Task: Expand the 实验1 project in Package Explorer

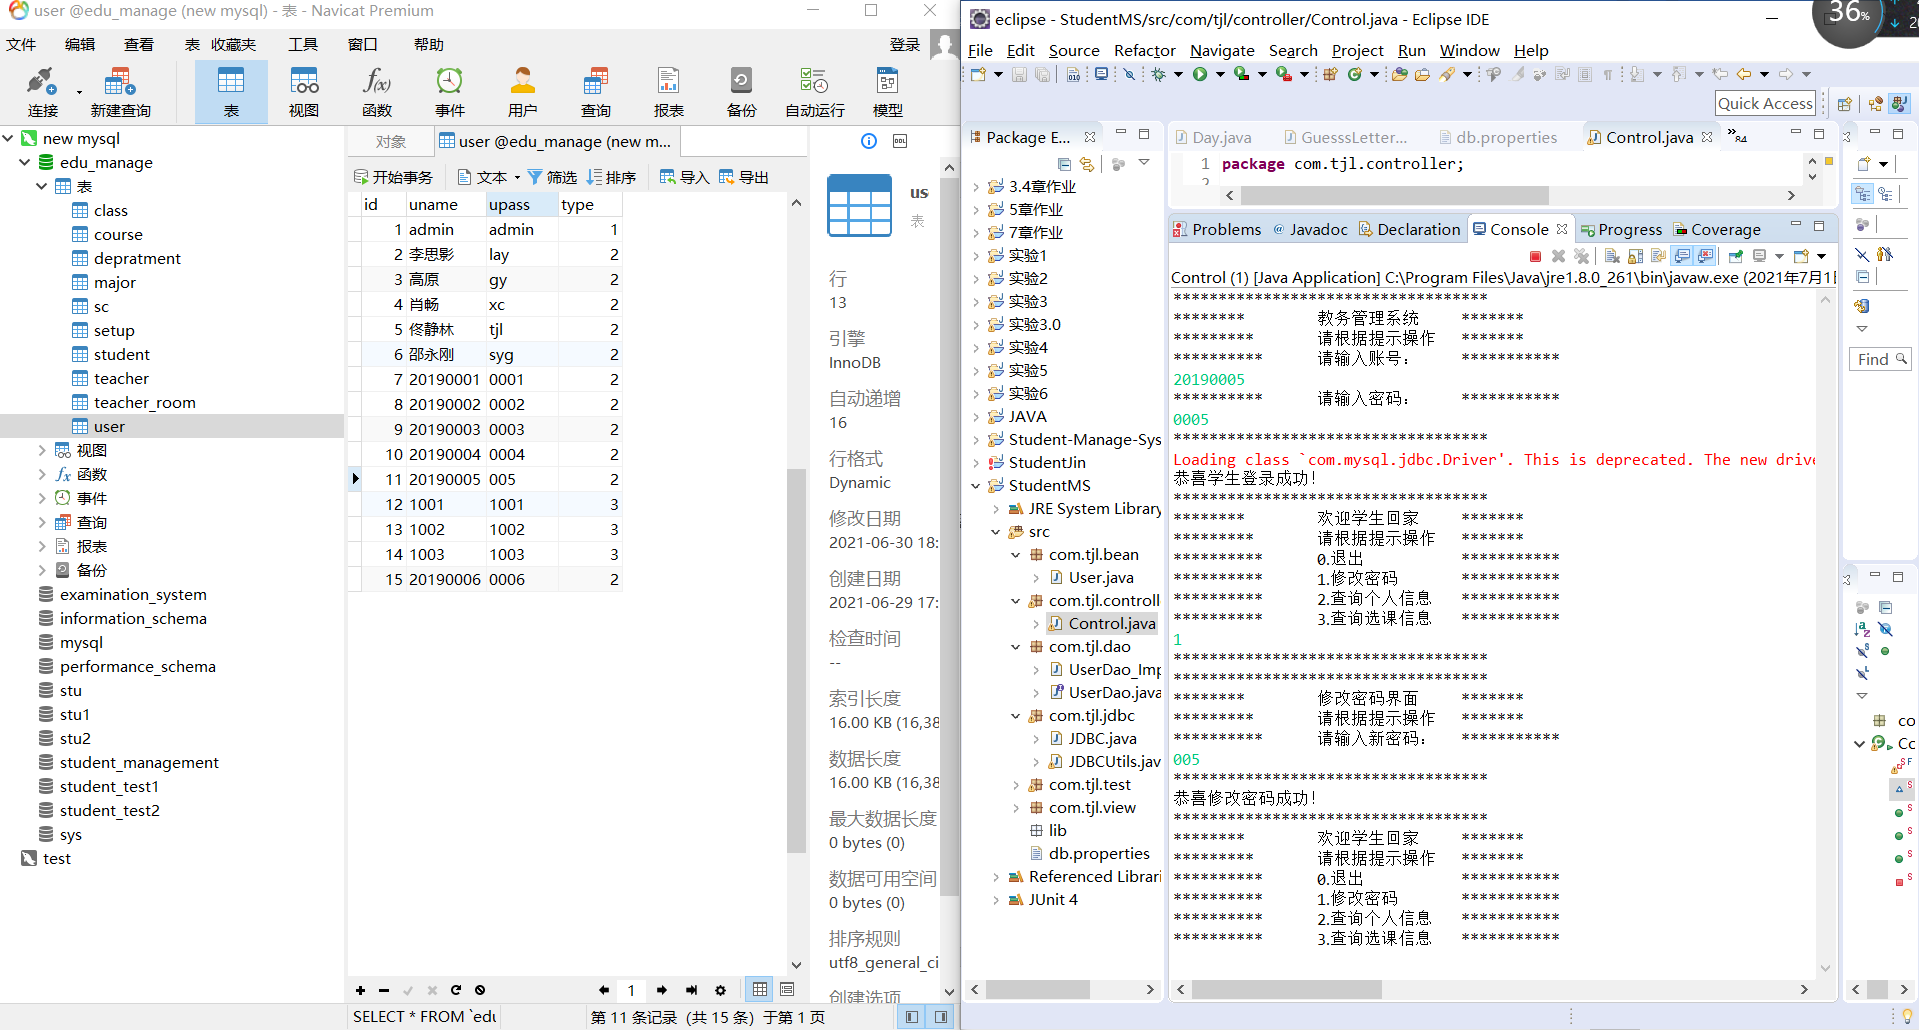Action: pos(977,255)
